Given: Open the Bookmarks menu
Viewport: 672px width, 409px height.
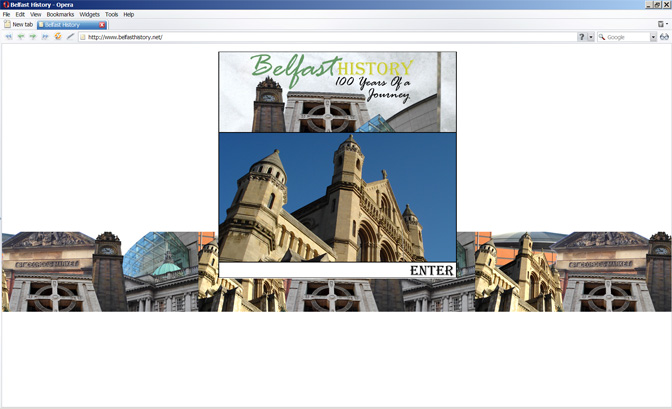Looking at the screenshot, I should pyautogui.click(x=60, y=15).
